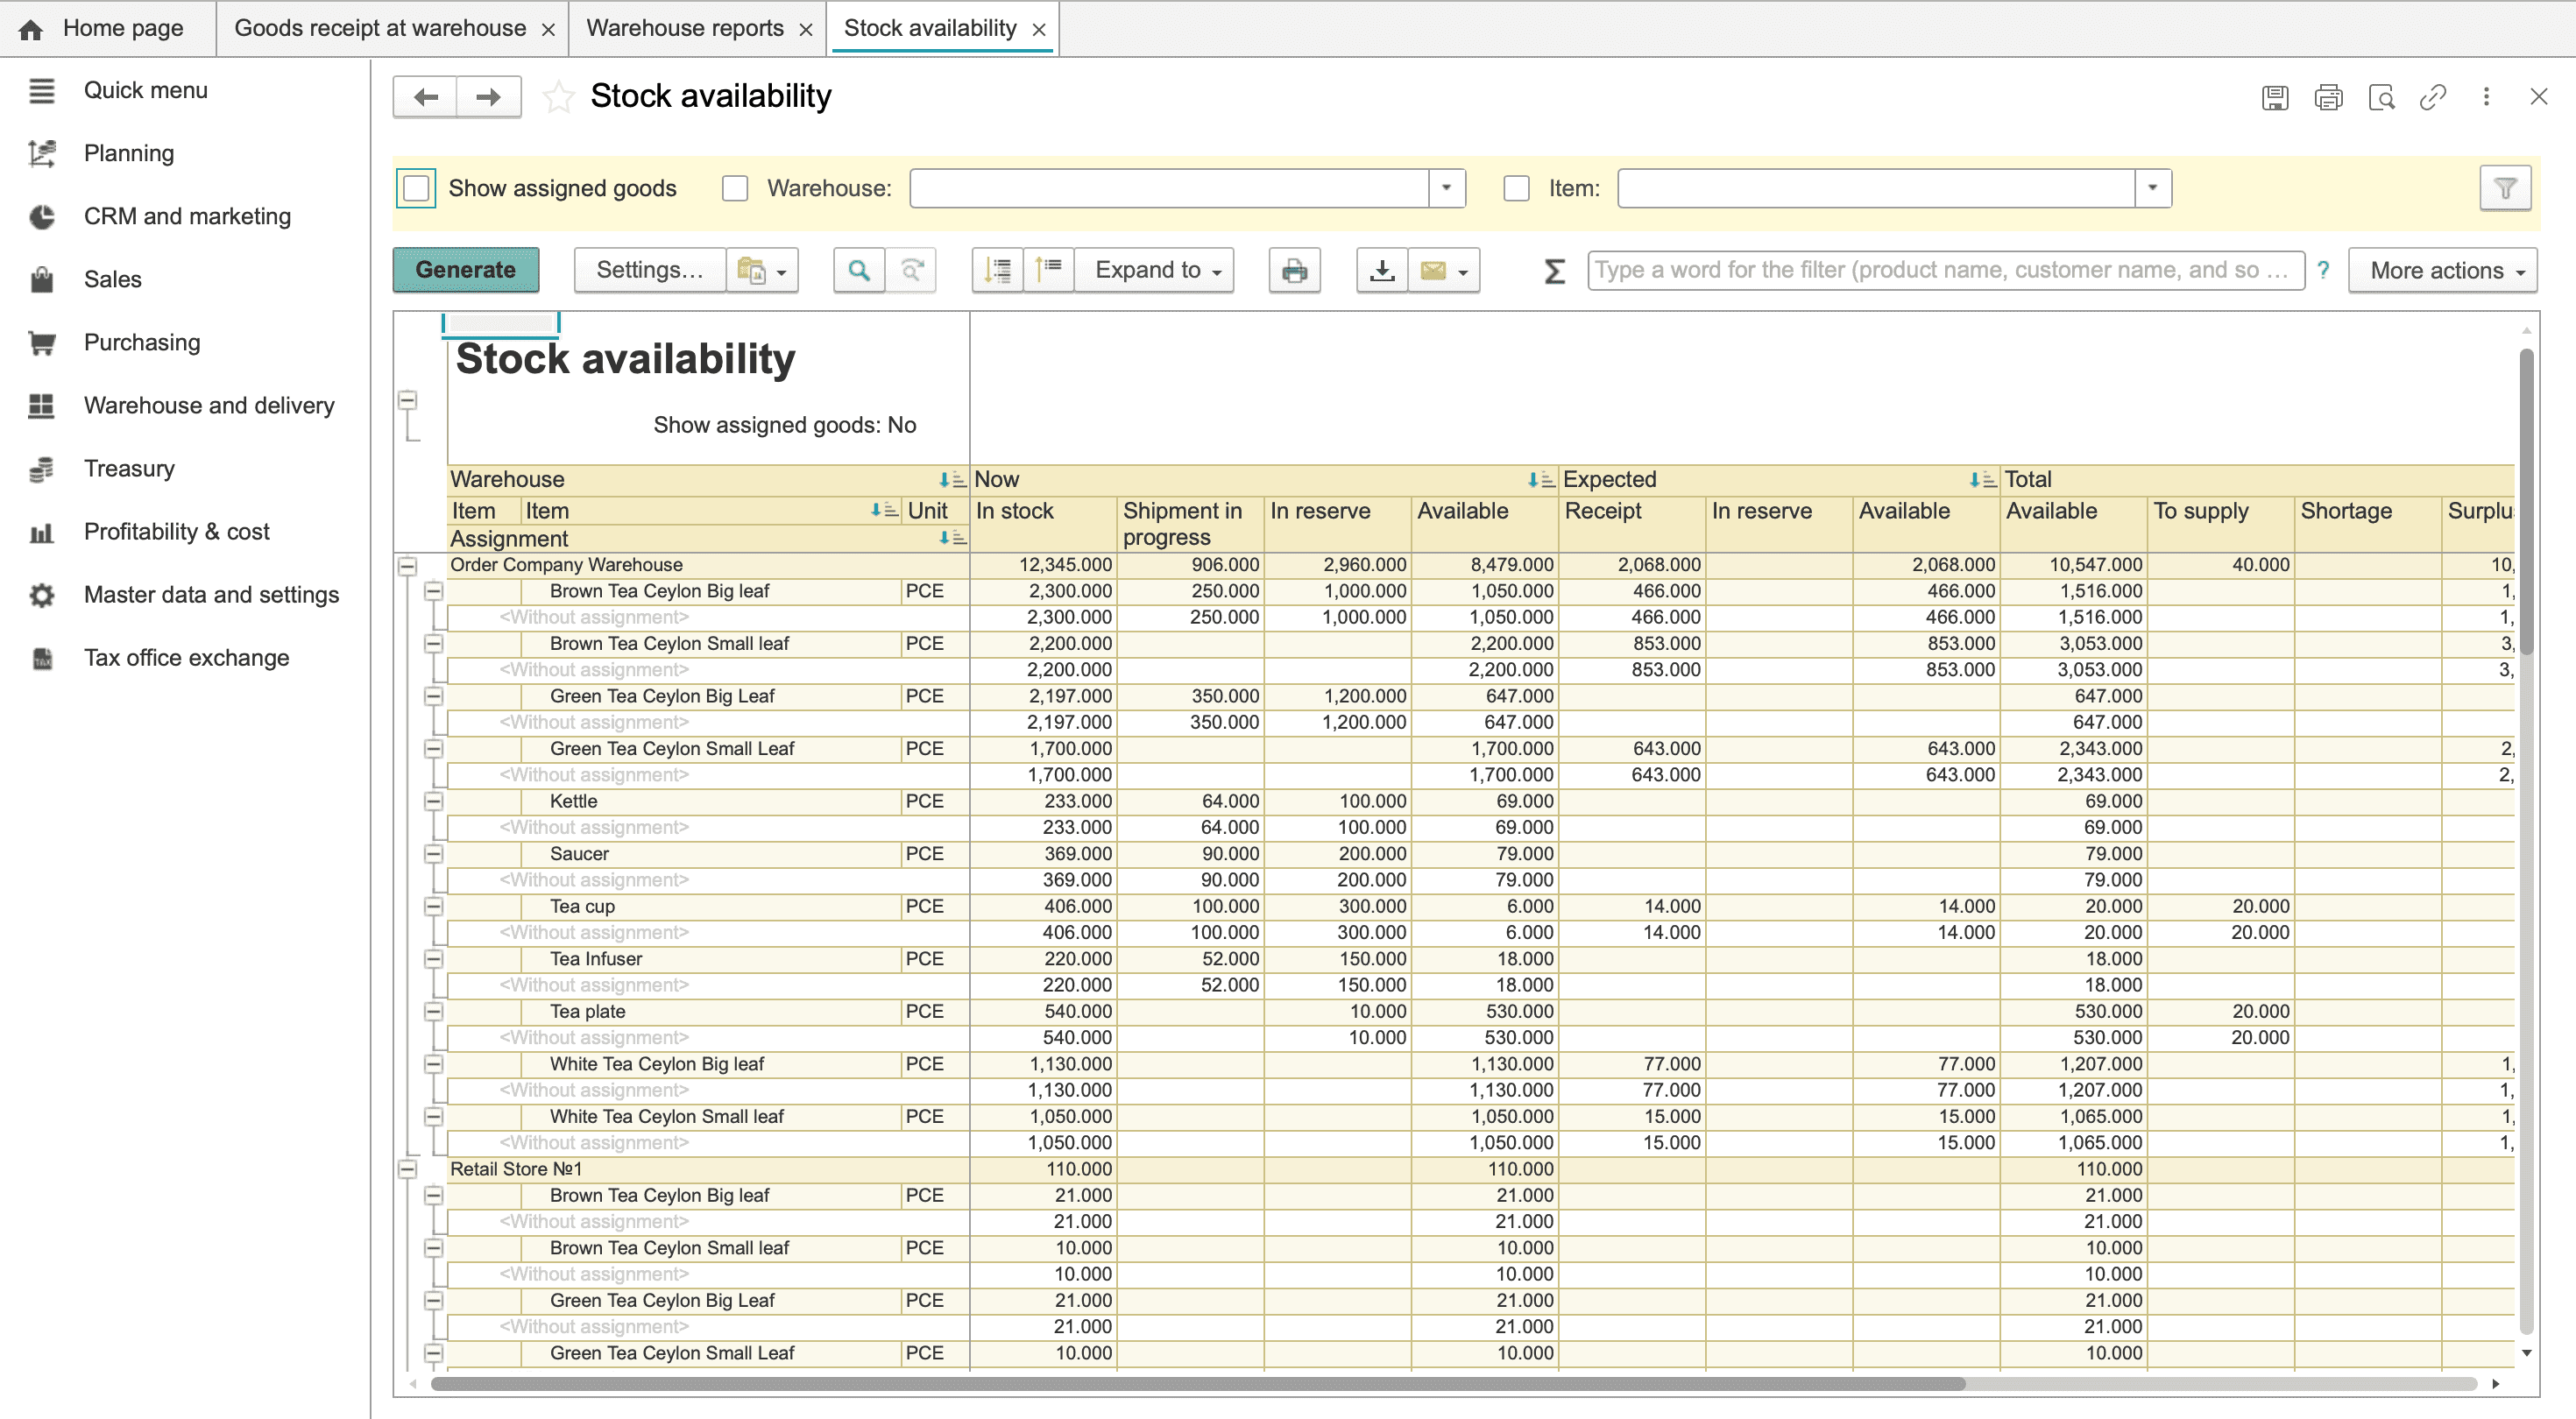Switch to the Warehouse reports tab
The image size is (2576, 1419).
[684, 28]
